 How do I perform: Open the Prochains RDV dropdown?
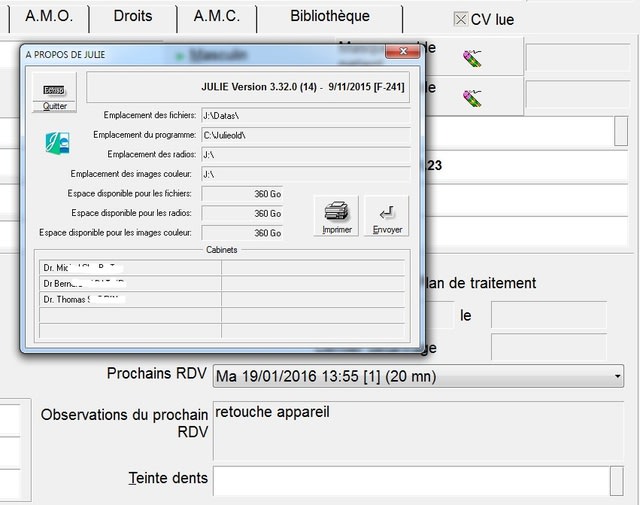[615, 377]
